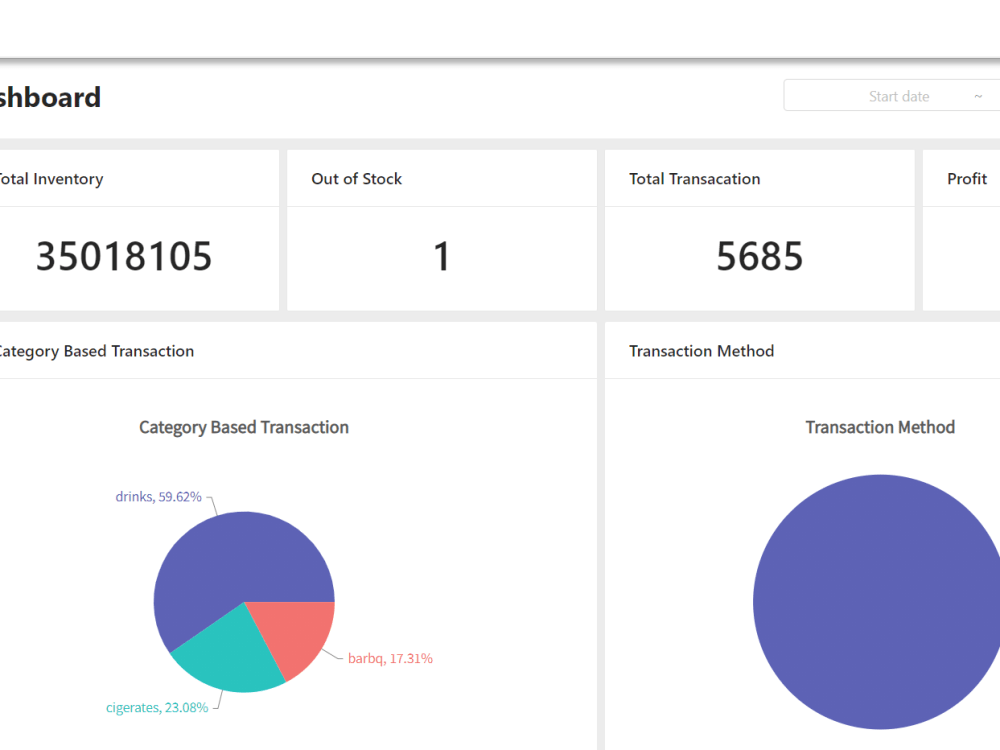Click the Total Transacation card title

click(x=695, y=179)
